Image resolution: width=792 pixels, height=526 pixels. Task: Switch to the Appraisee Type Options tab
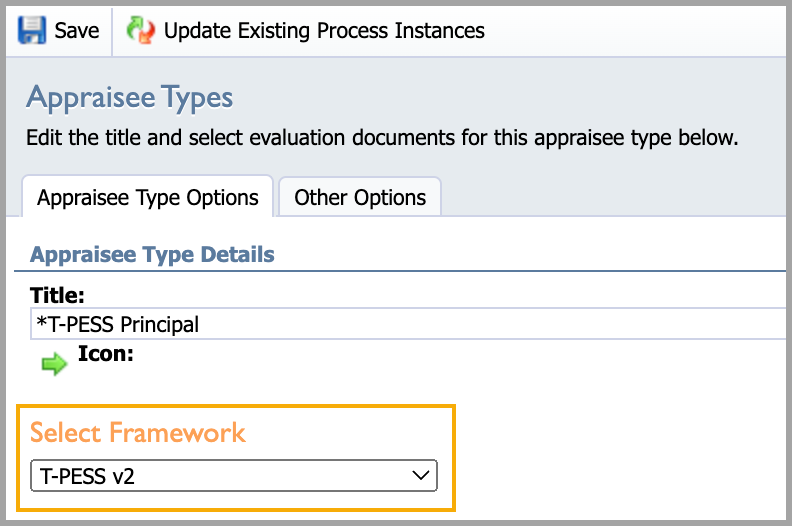pos(147,197)
